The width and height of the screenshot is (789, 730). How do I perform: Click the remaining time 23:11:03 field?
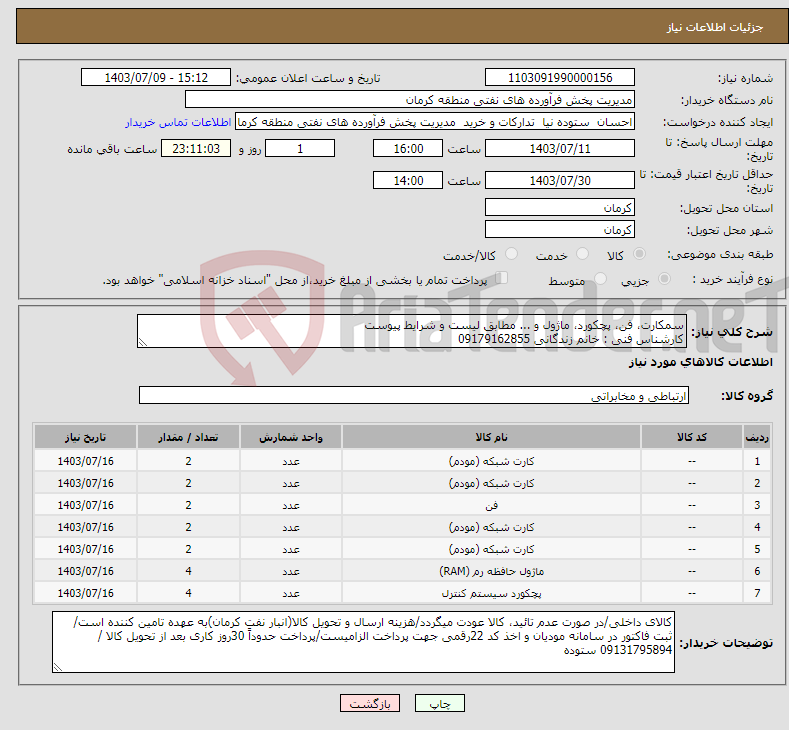[196, 148]
